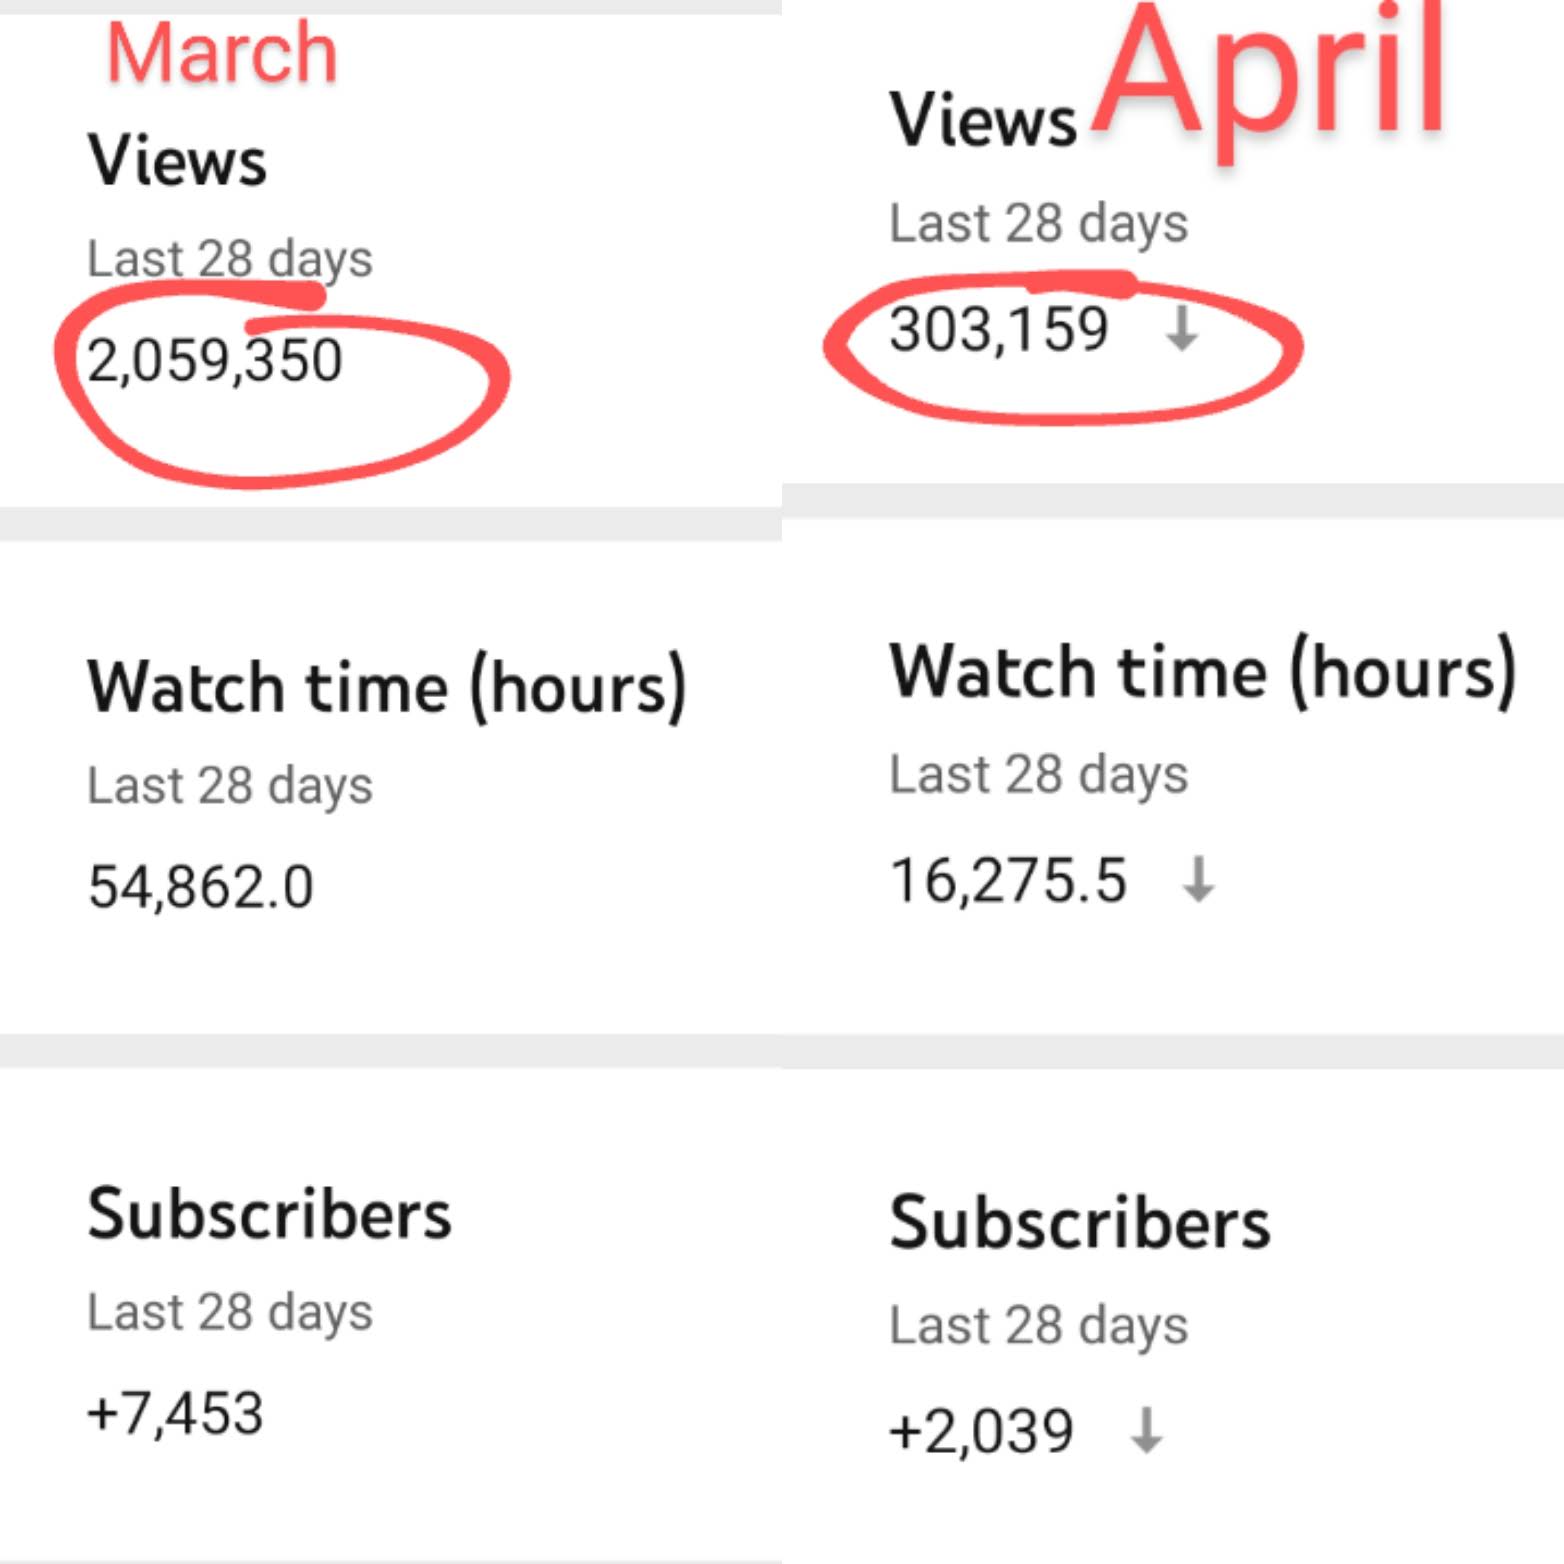Click the down arrow next to 16,275.5 hours

tap(1198, 880)
